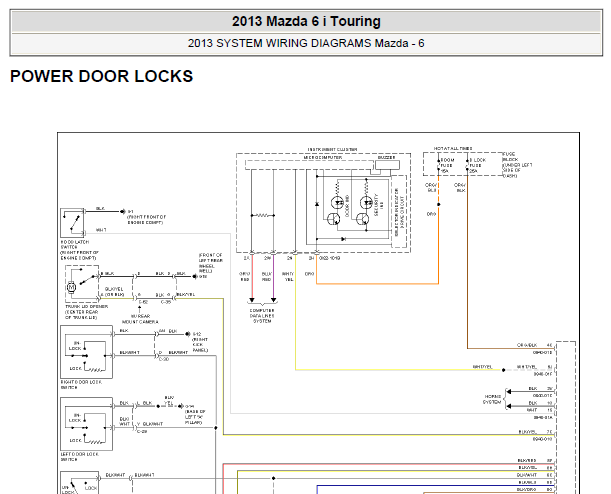Click the resistor symbol in the instrument cluster

pyautogui.click(x=263, y=215)
